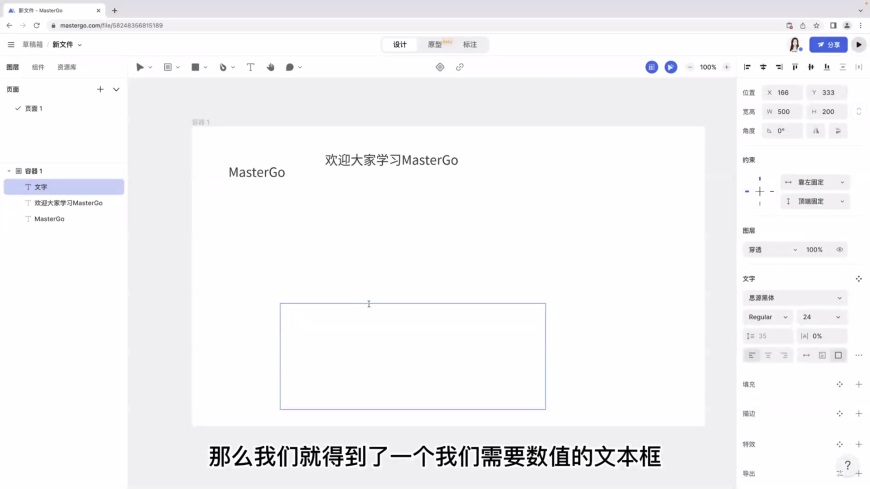
Task: Enable fixed-size text mode
Action: coord(838,355)
